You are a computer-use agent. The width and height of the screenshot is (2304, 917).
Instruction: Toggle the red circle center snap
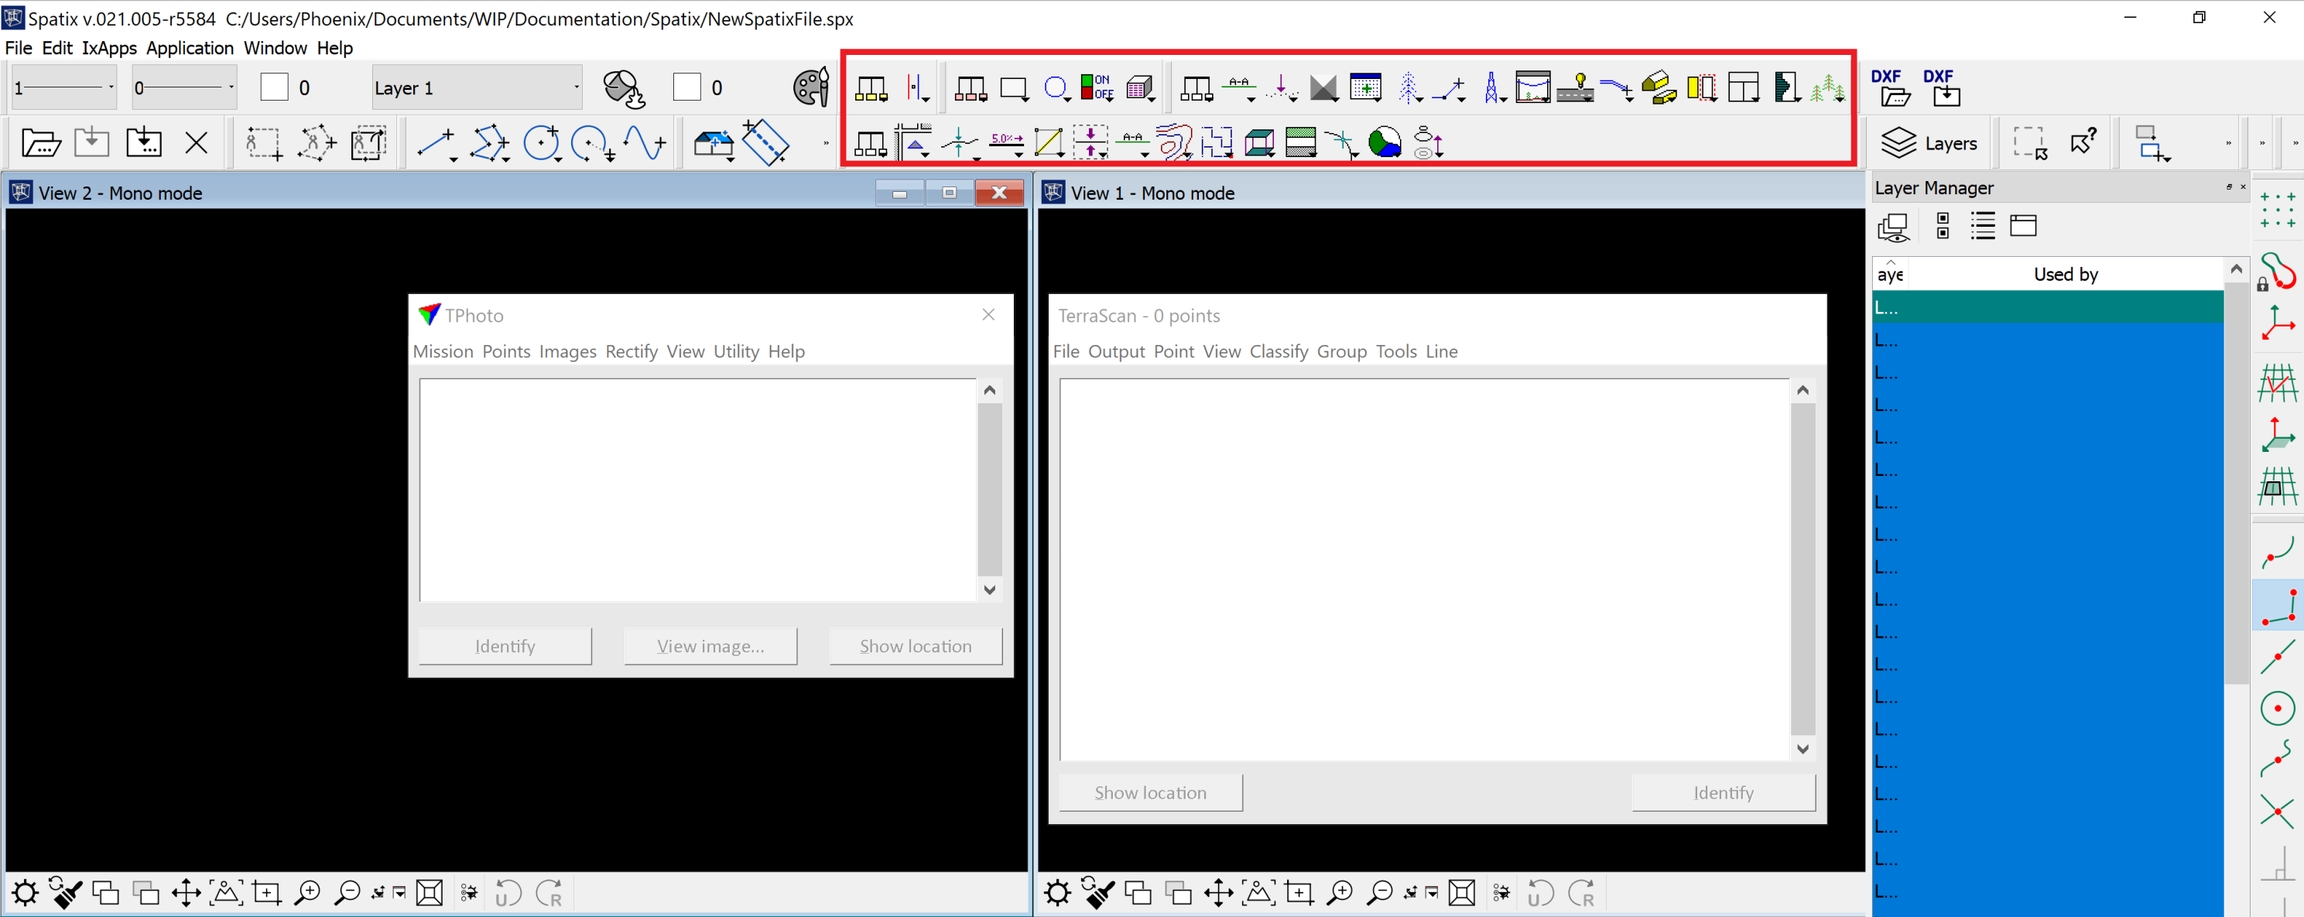pyautogui.click(x=2277, y=709)
